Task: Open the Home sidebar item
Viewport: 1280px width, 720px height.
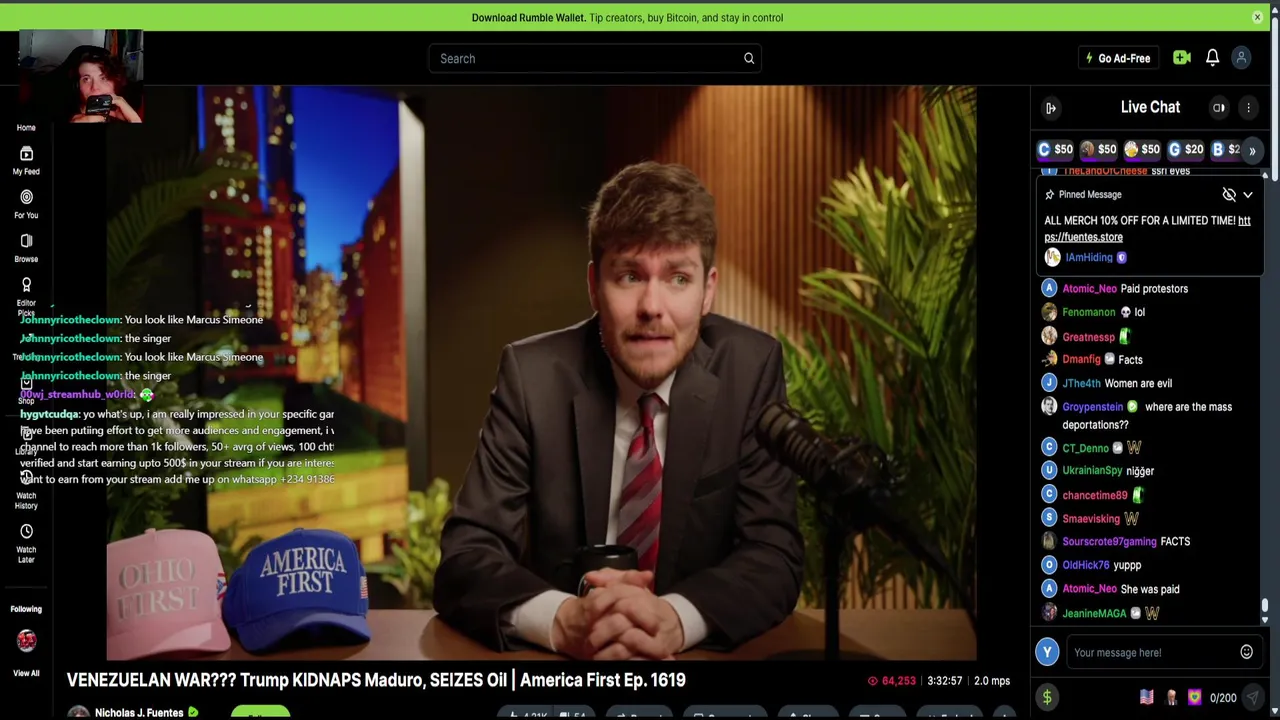Action: click(26, 127)
